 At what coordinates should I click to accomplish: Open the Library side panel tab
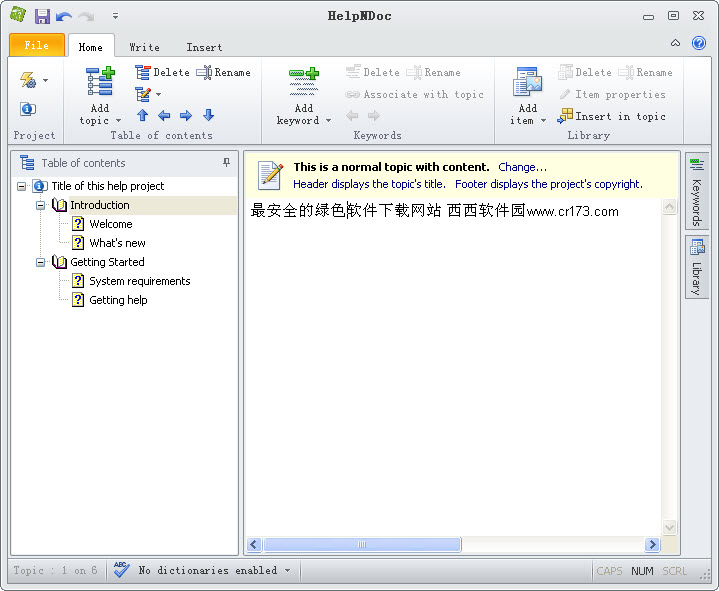697,267
